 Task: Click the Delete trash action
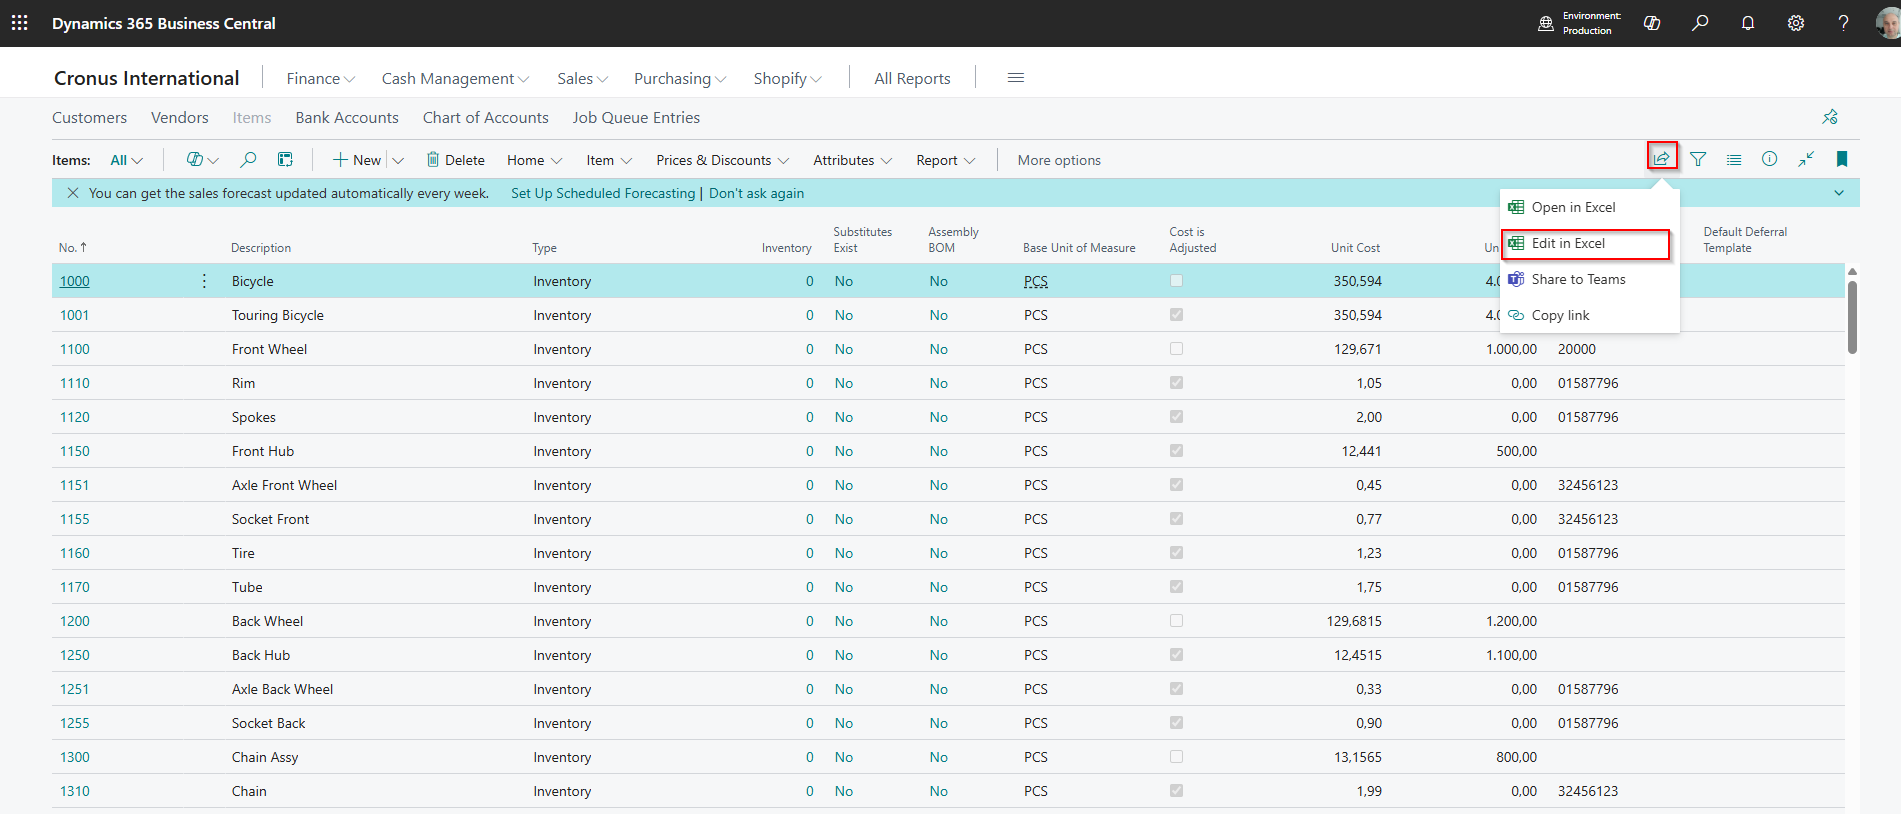click(455, 160)
